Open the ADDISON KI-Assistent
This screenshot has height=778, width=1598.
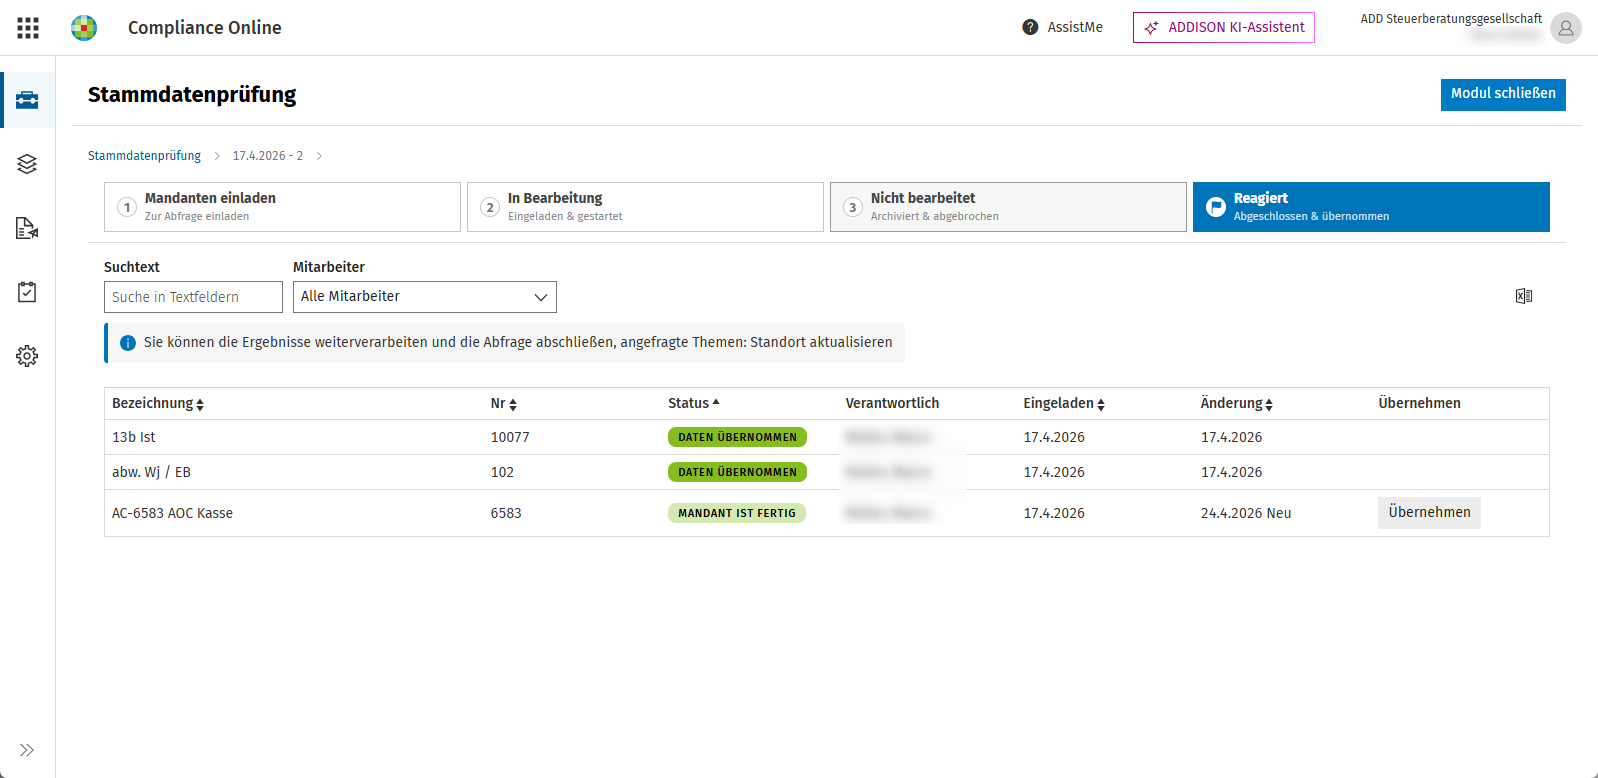click(1224, 28)
